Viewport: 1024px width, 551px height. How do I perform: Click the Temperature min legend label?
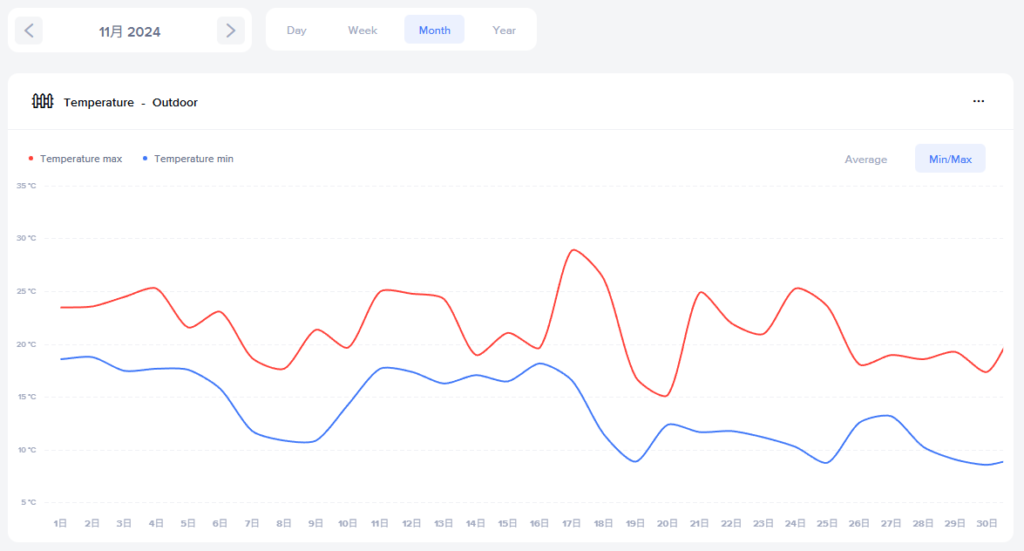pyautogui.click(x=194, y=158)
